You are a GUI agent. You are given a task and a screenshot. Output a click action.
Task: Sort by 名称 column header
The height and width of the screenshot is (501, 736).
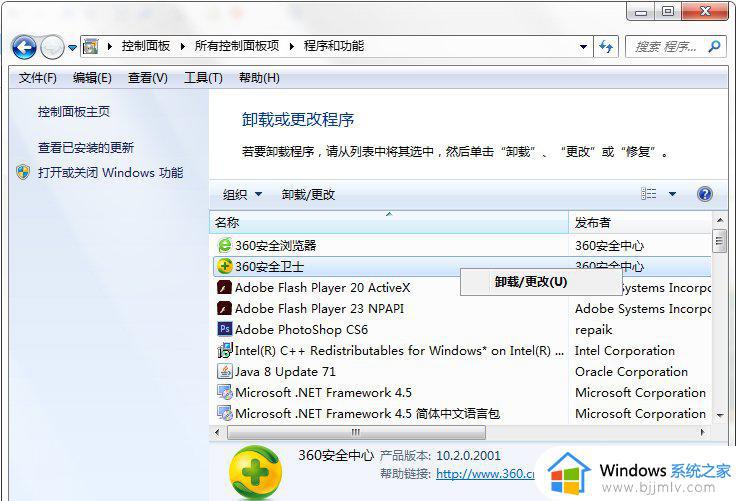pyautogui.click(x=389, y=222)
